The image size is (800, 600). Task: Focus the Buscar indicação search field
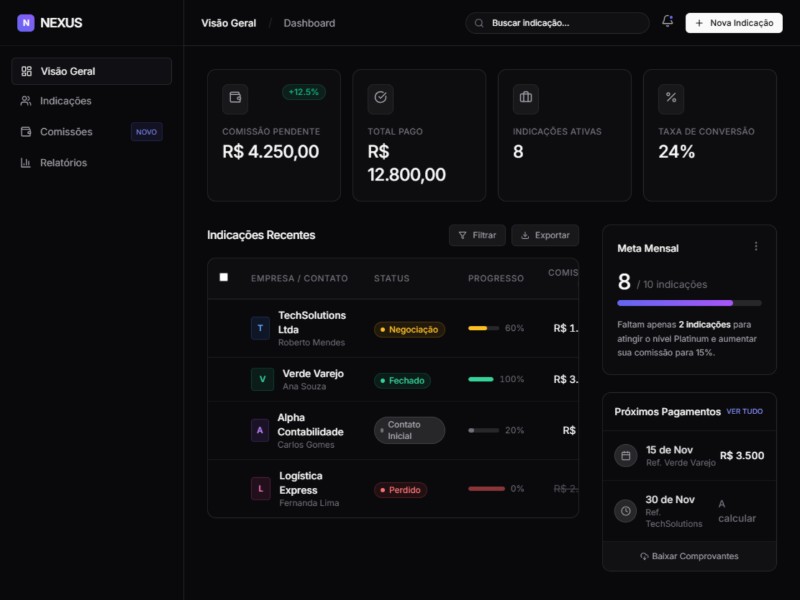[x=565, y=23]
